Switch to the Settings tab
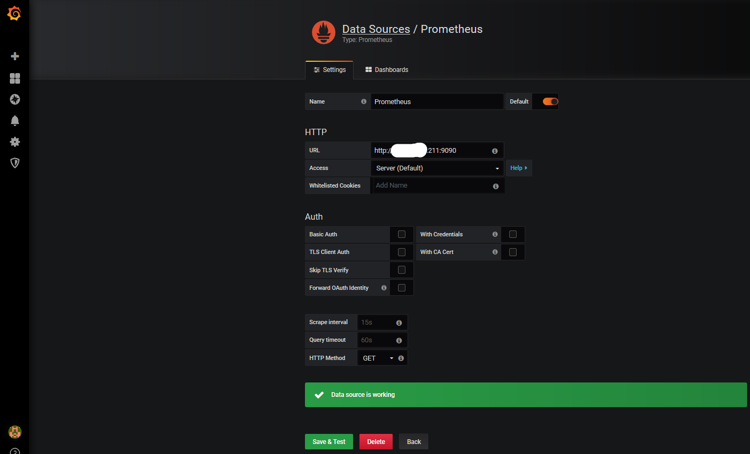This screenshot has width=750, height=454. [x=330, y=70]
